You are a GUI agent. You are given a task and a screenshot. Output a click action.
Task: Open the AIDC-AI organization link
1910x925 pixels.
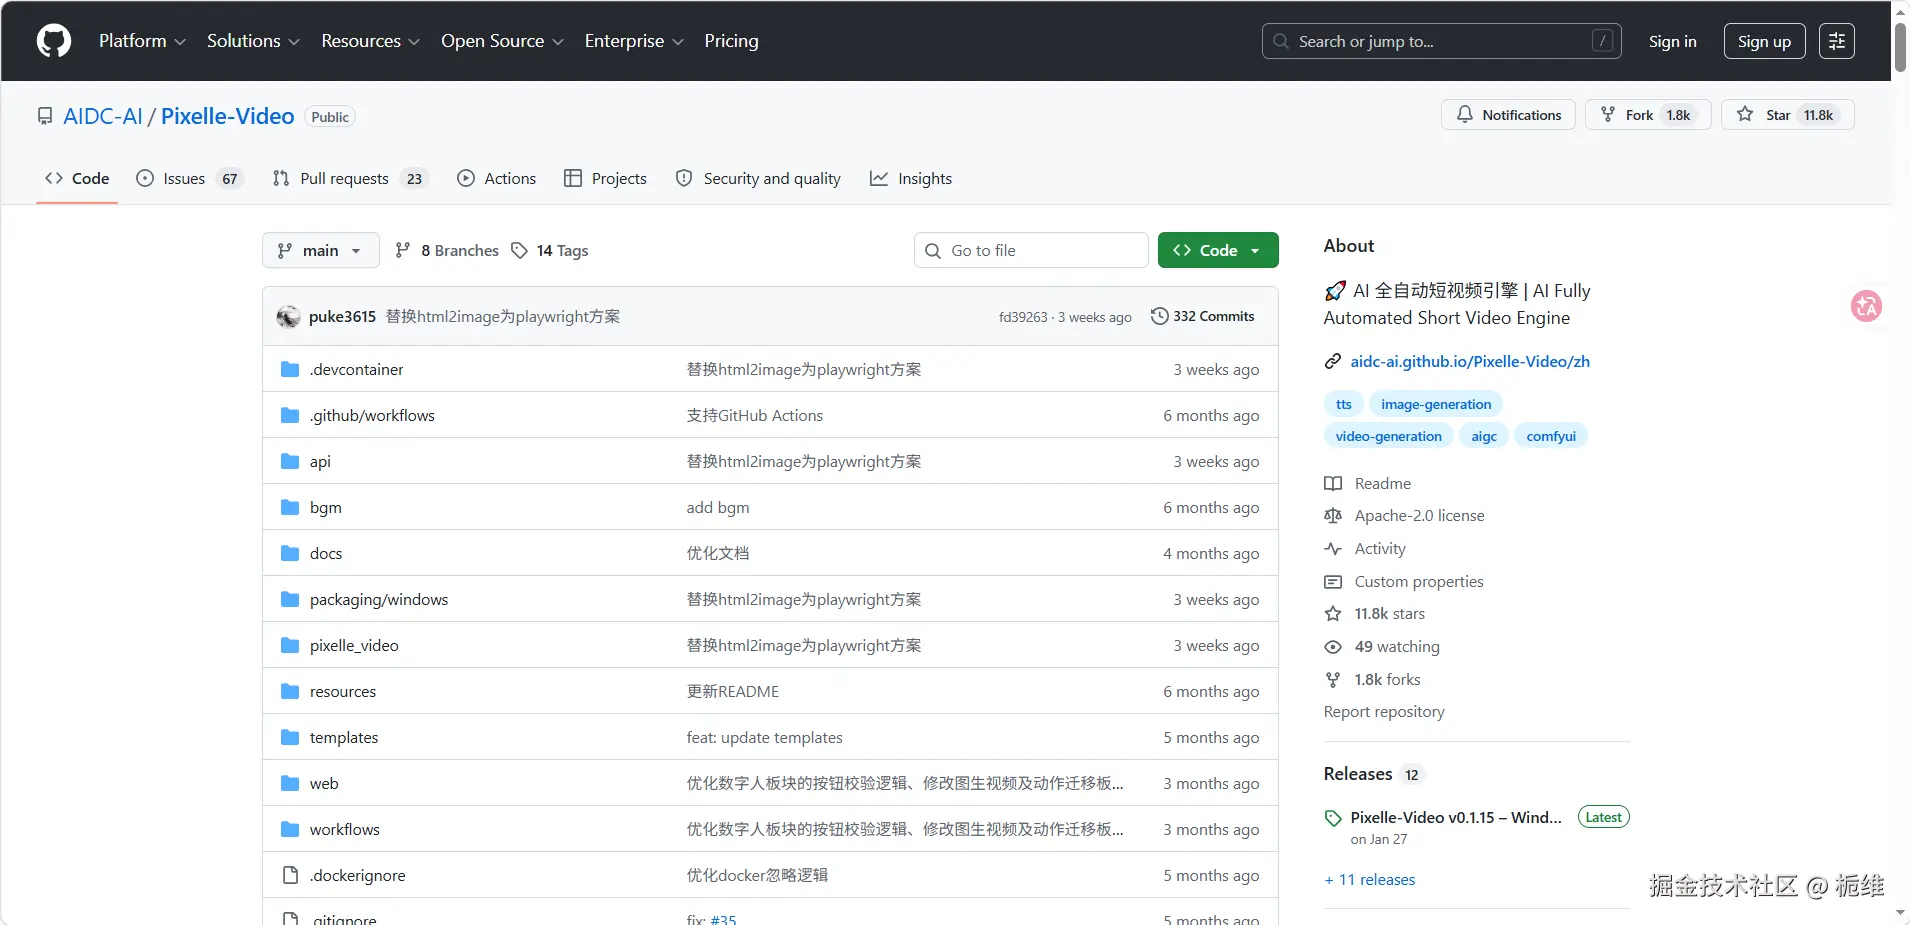[103, 116]
